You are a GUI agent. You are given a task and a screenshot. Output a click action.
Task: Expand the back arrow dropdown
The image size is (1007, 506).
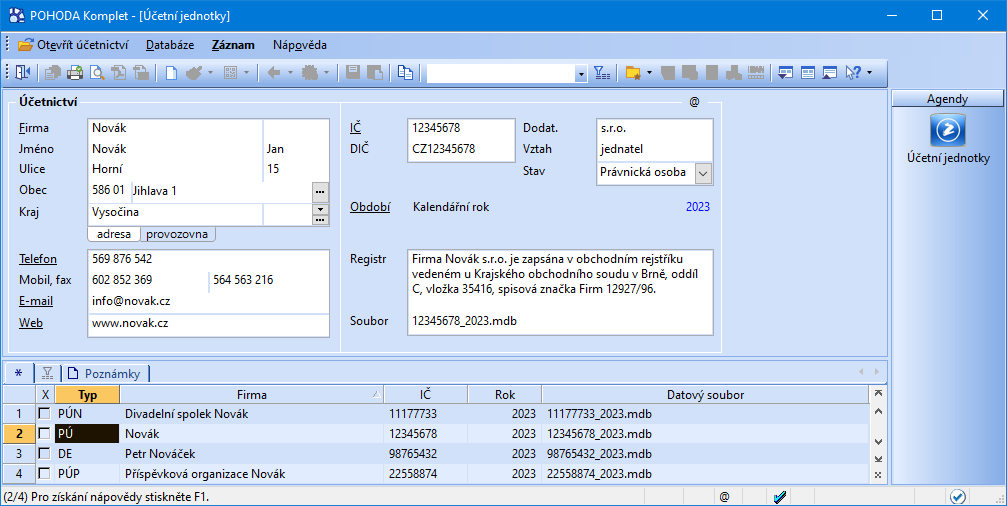pyautogui.click(x=290, y=73)
